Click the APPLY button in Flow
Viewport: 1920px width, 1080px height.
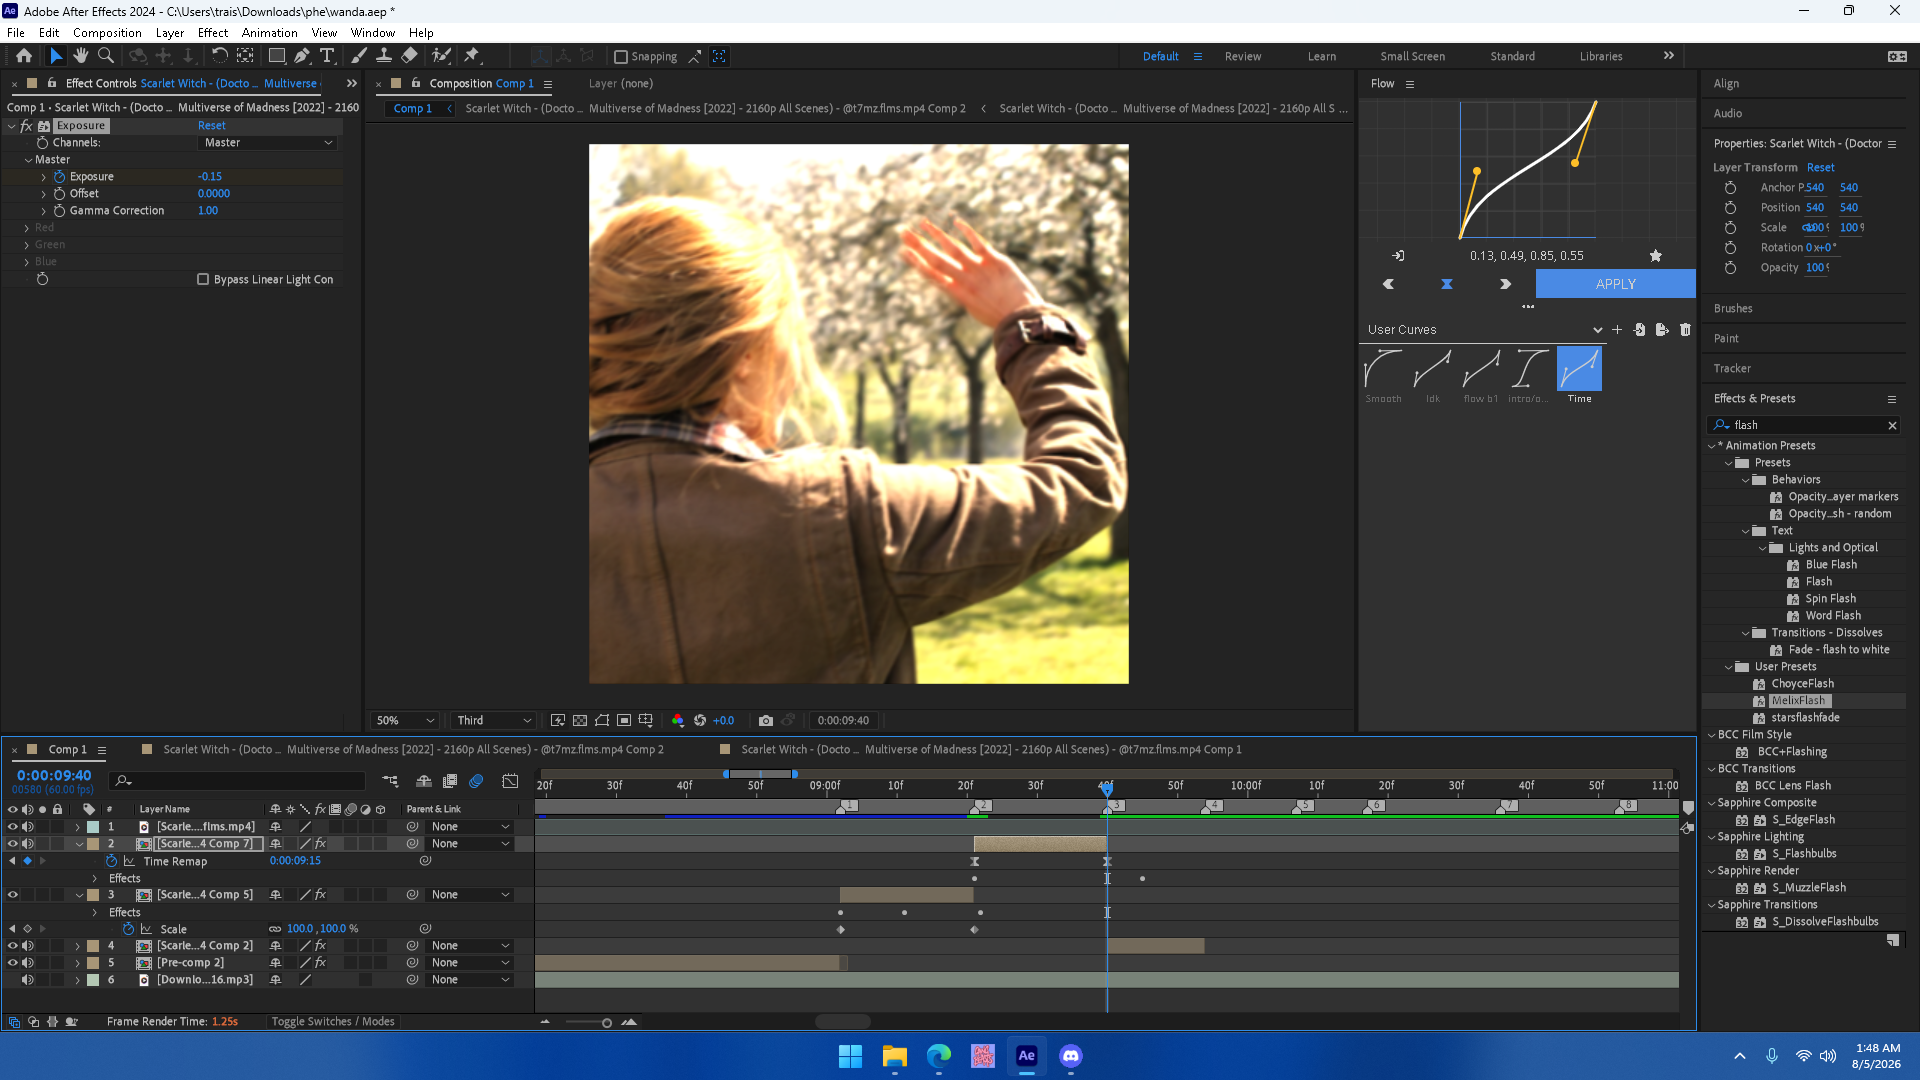pyautogui.click(x=1616, y=284)
